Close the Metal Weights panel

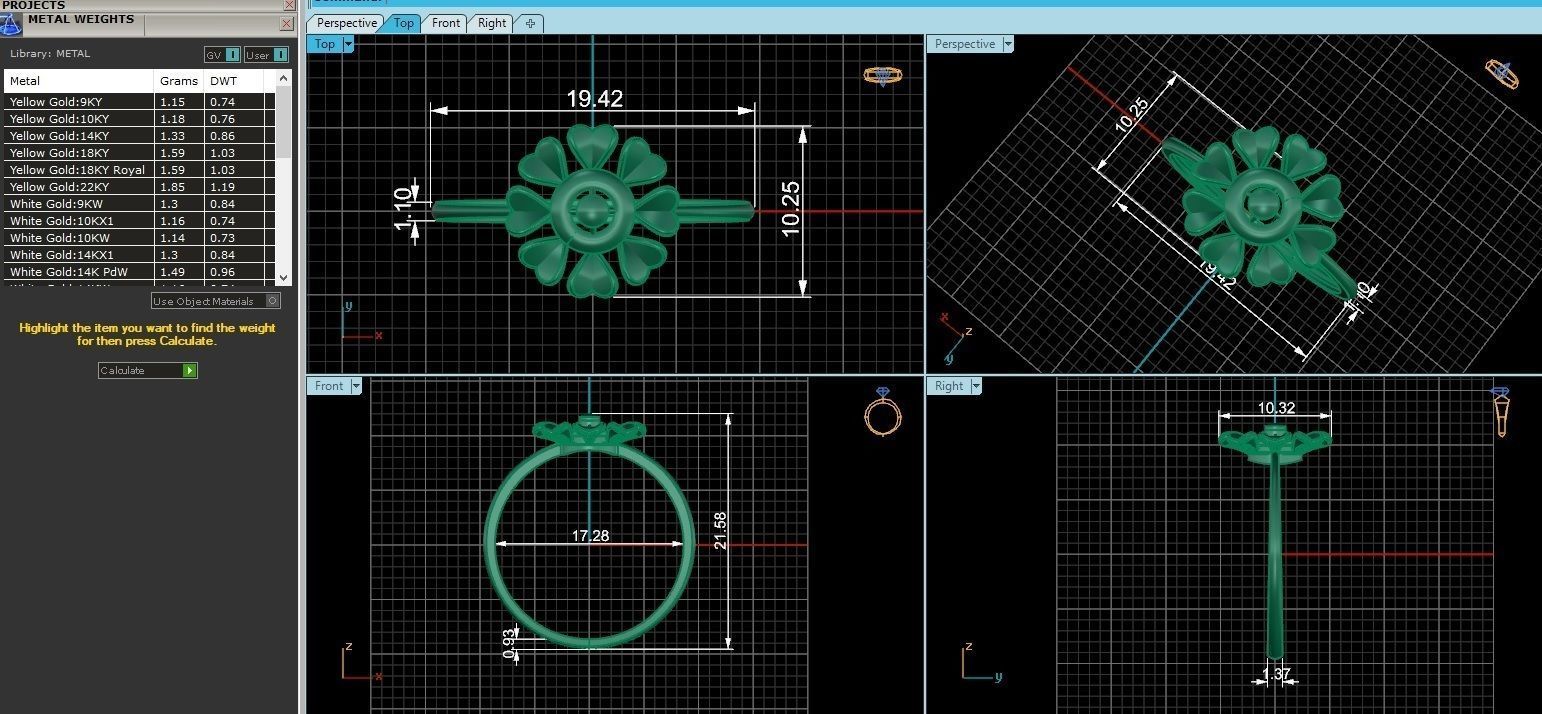tap(287, 23)
